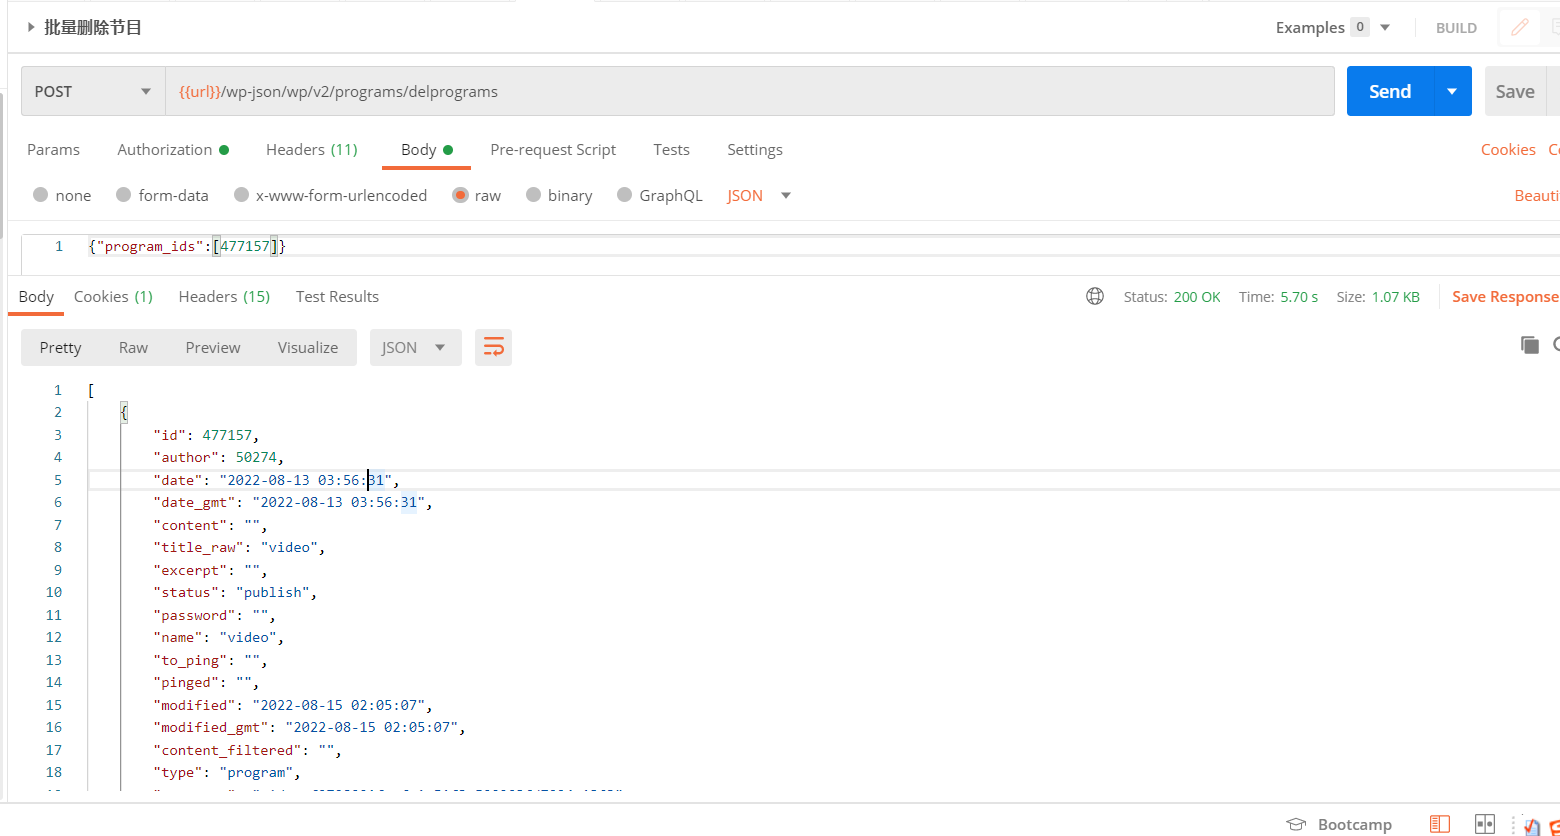
Task: Toggle line wrap icon in response toolbar
Action: tap(493, 347)
